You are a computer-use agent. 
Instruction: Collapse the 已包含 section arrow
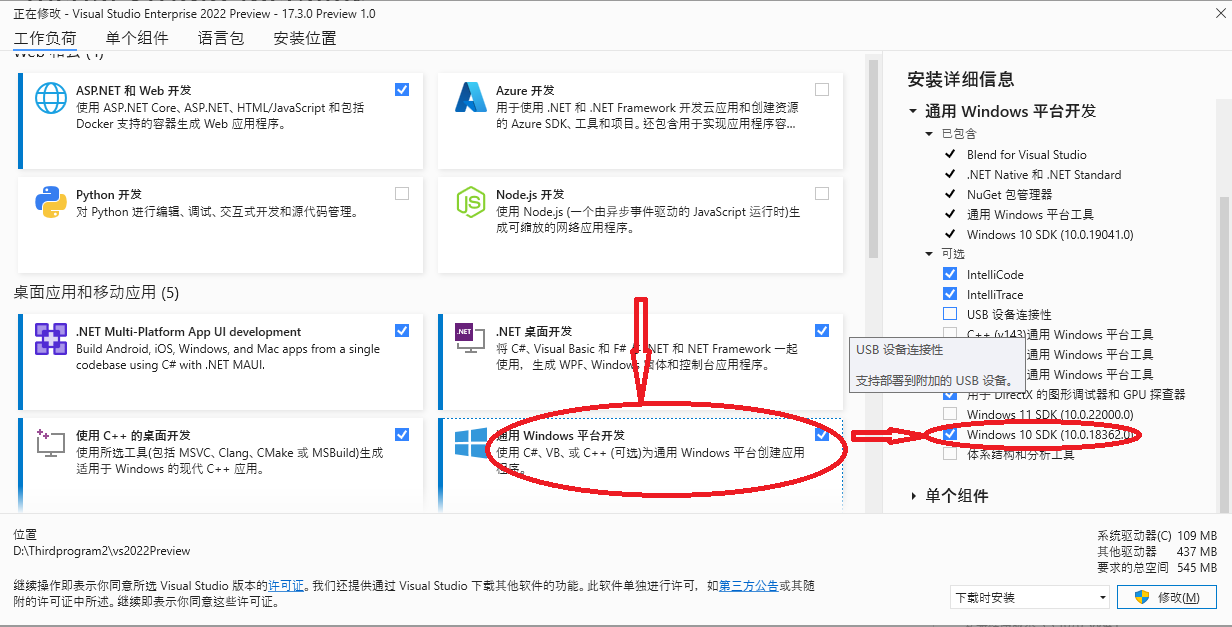pos(930,133)
